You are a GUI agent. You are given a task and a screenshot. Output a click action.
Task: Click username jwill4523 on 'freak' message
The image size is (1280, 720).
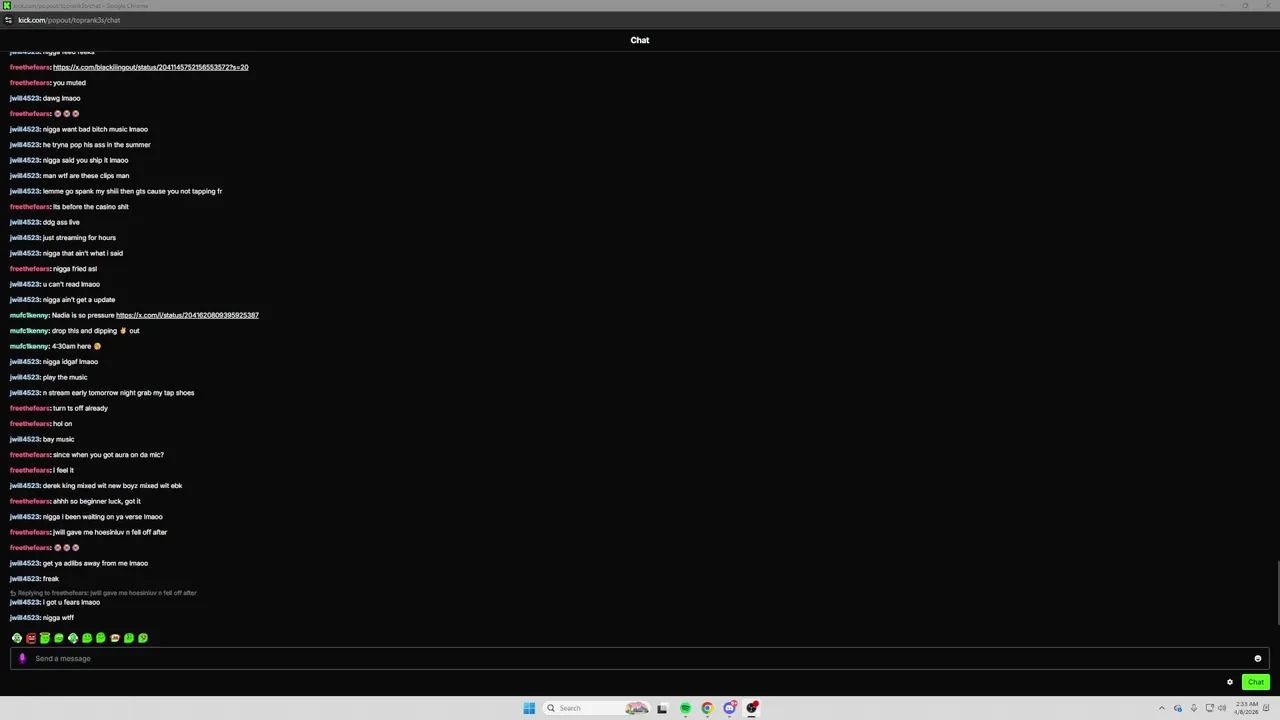[25, 579]
